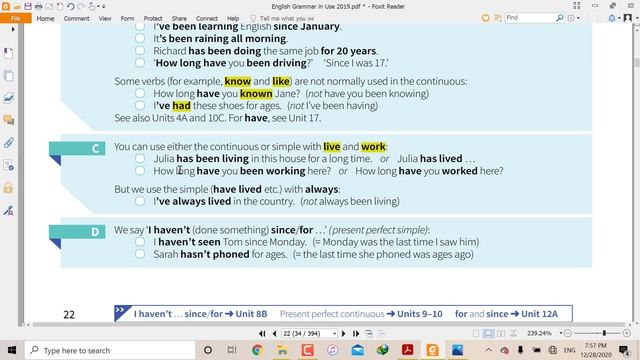Go to the first page

262,333
